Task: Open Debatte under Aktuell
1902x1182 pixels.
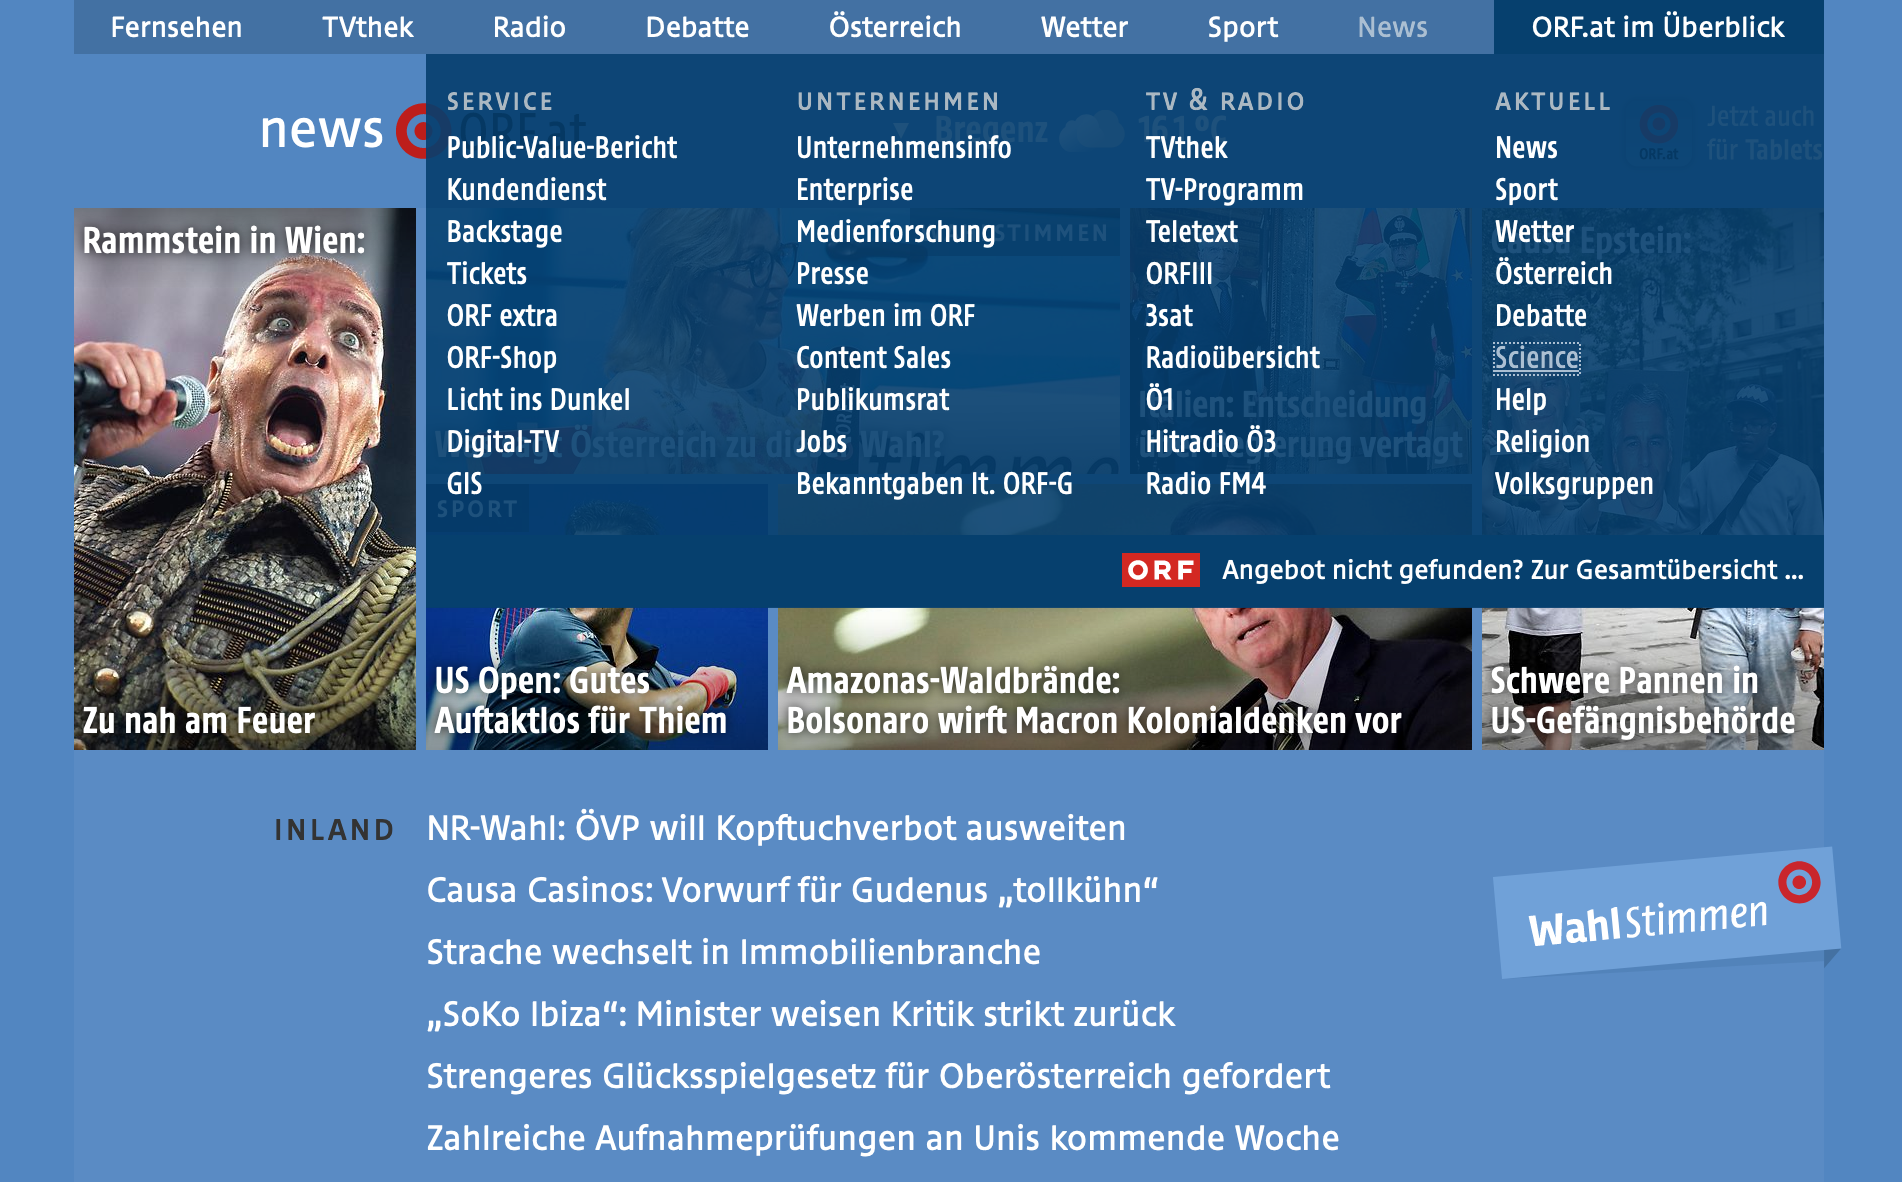Action: [x=1541, y=316]
